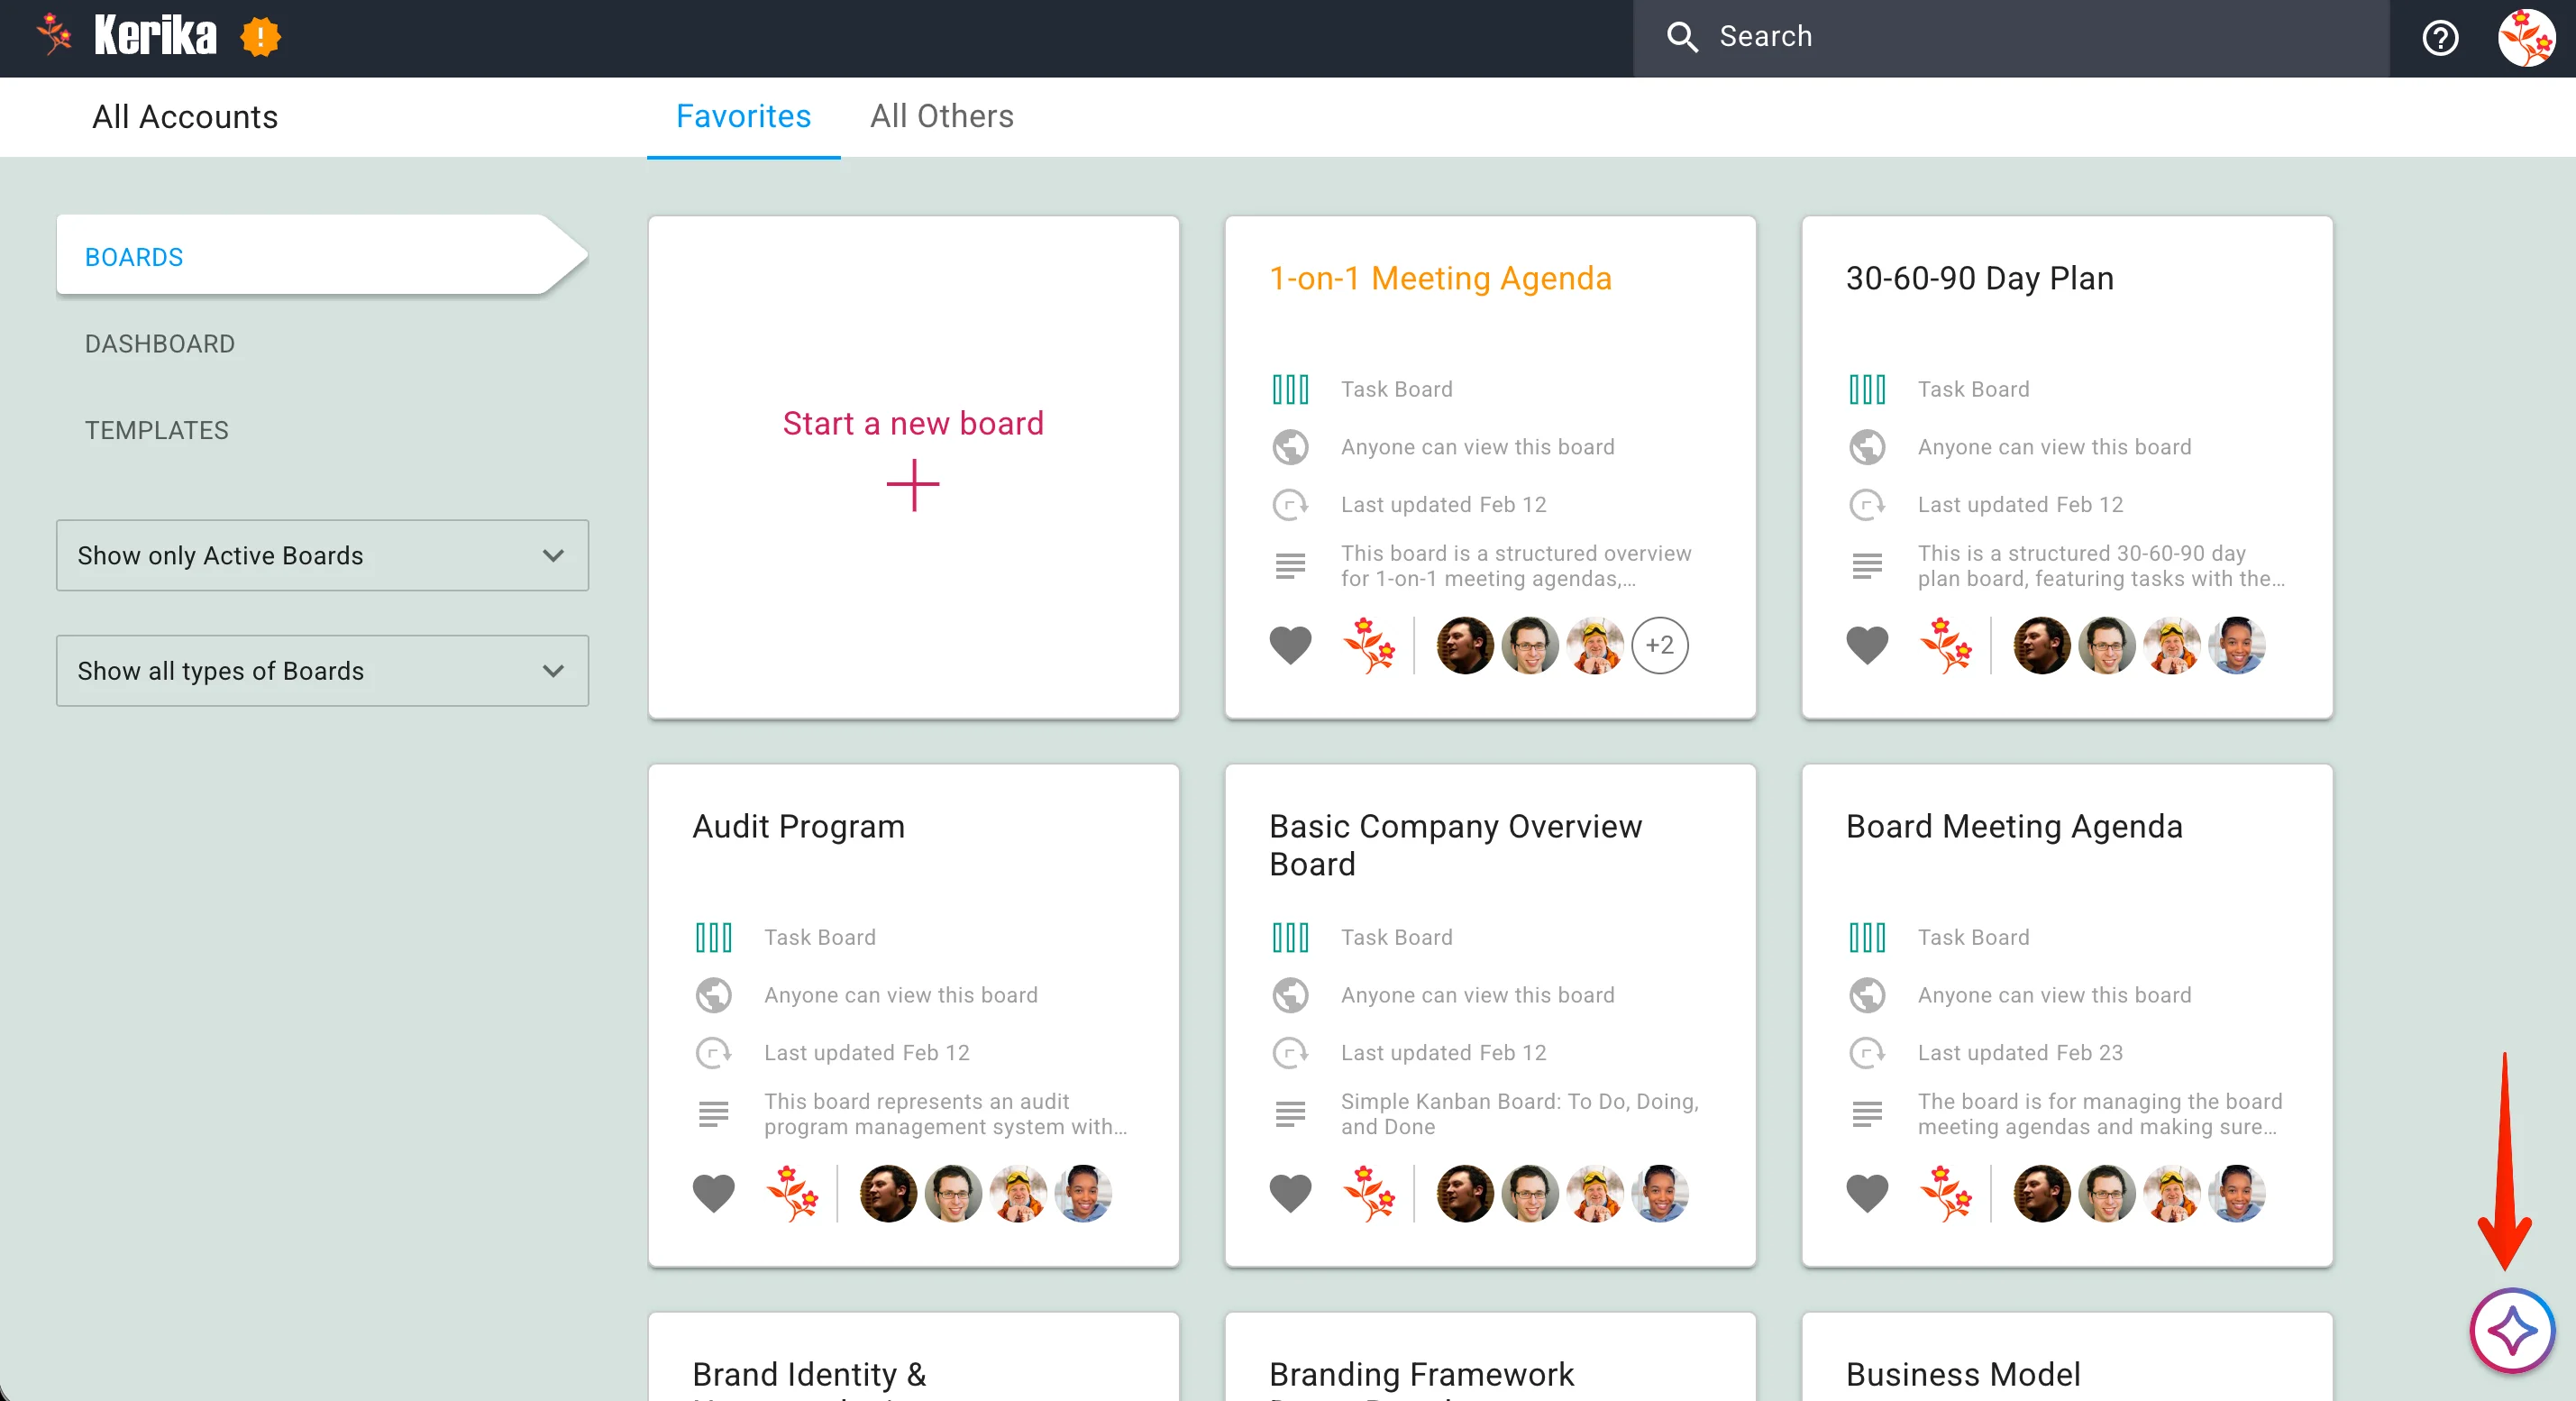Image resolution: width=2576 pixels, height=1401 pixels.
Task: Click the orange alert badge beside Kerika logo
Action: 260,38
